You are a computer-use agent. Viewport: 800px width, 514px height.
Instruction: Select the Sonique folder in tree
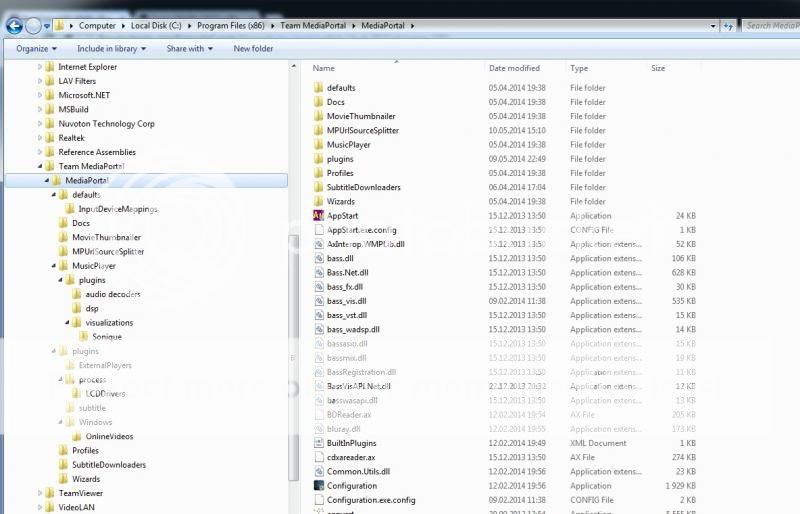[106, 337]
